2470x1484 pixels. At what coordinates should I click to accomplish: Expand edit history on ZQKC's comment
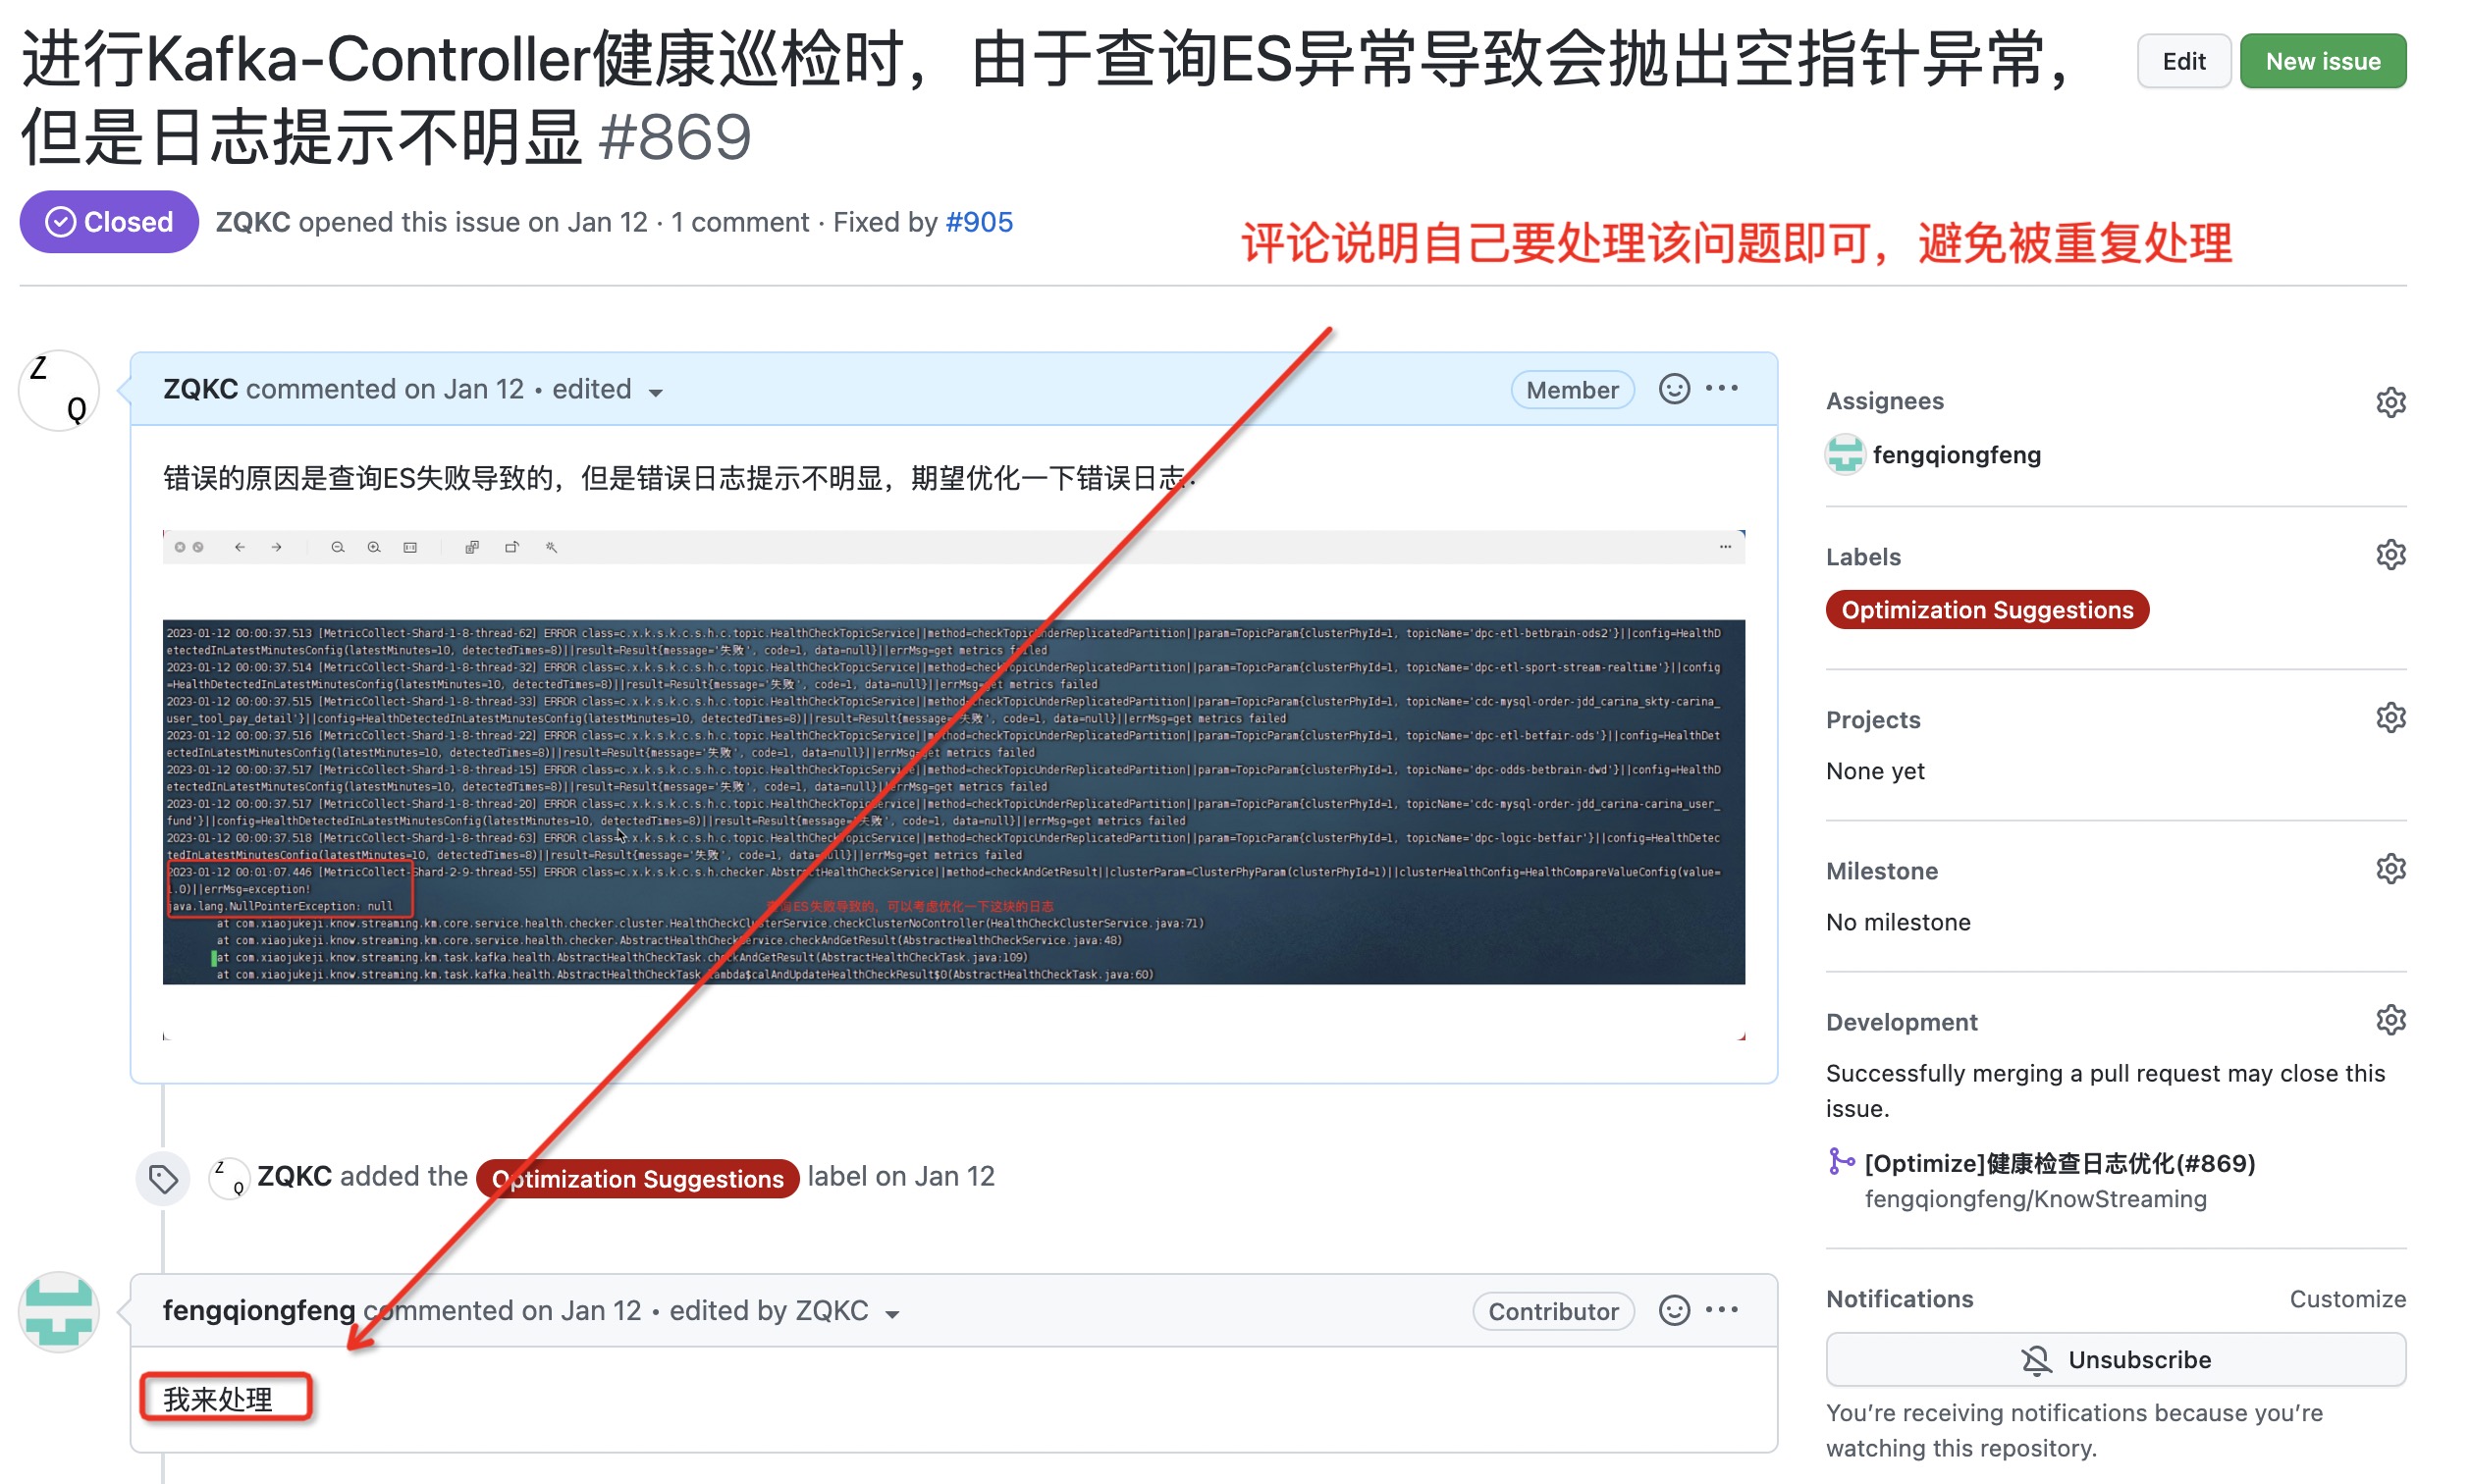tap(655, 392)
